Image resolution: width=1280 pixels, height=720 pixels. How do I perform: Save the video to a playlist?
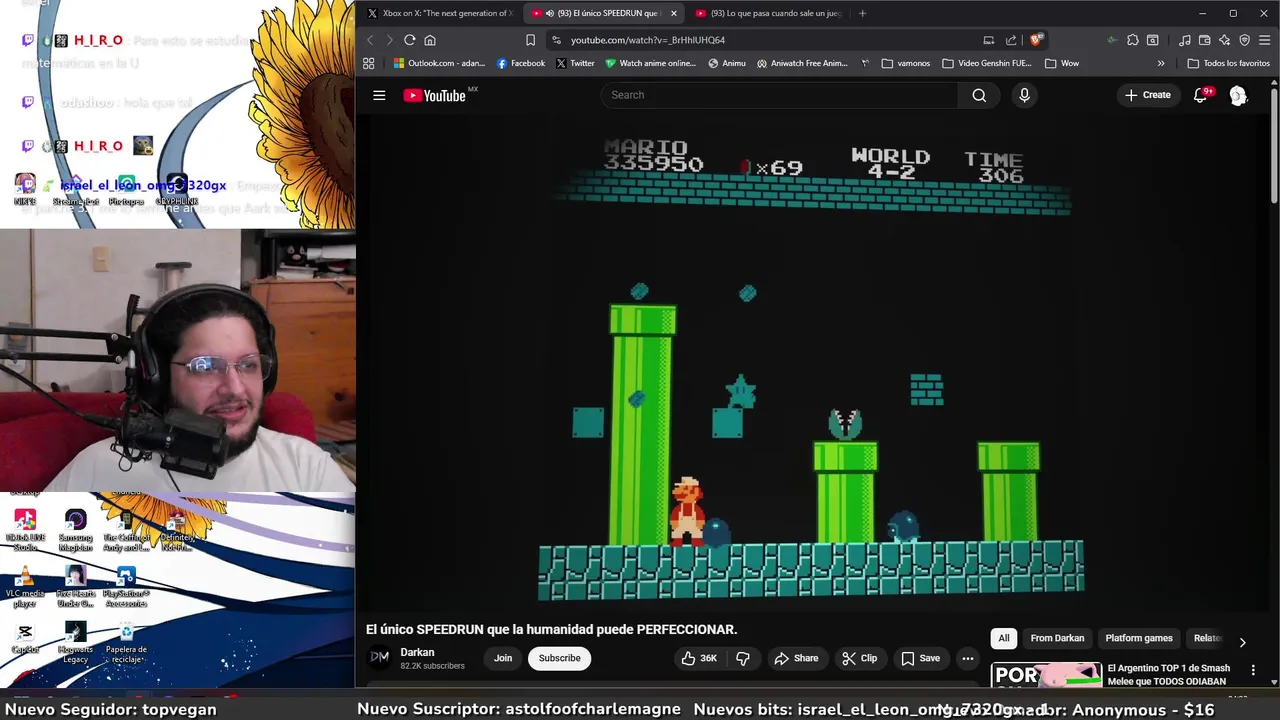tap(920, 658)
